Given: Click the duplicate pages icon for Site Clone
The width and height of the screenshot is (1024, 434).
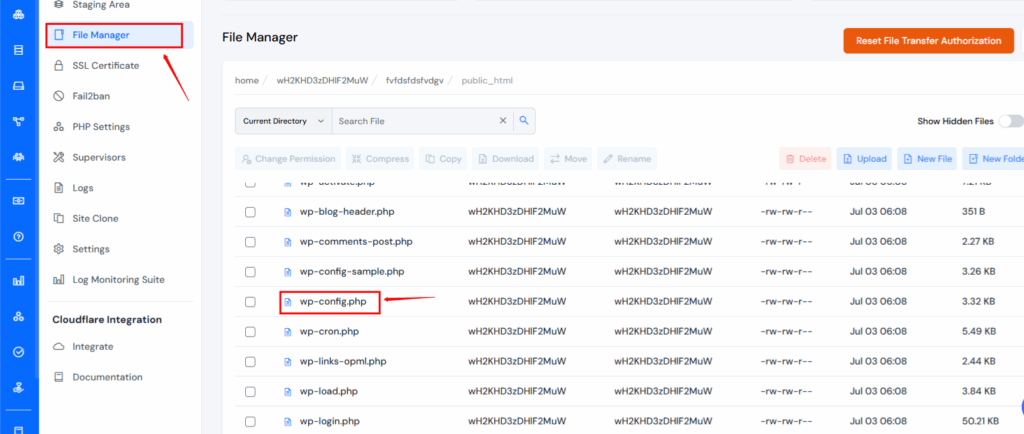Looking at the screenshot, I should pyautogui.click(x=59, y=218).
